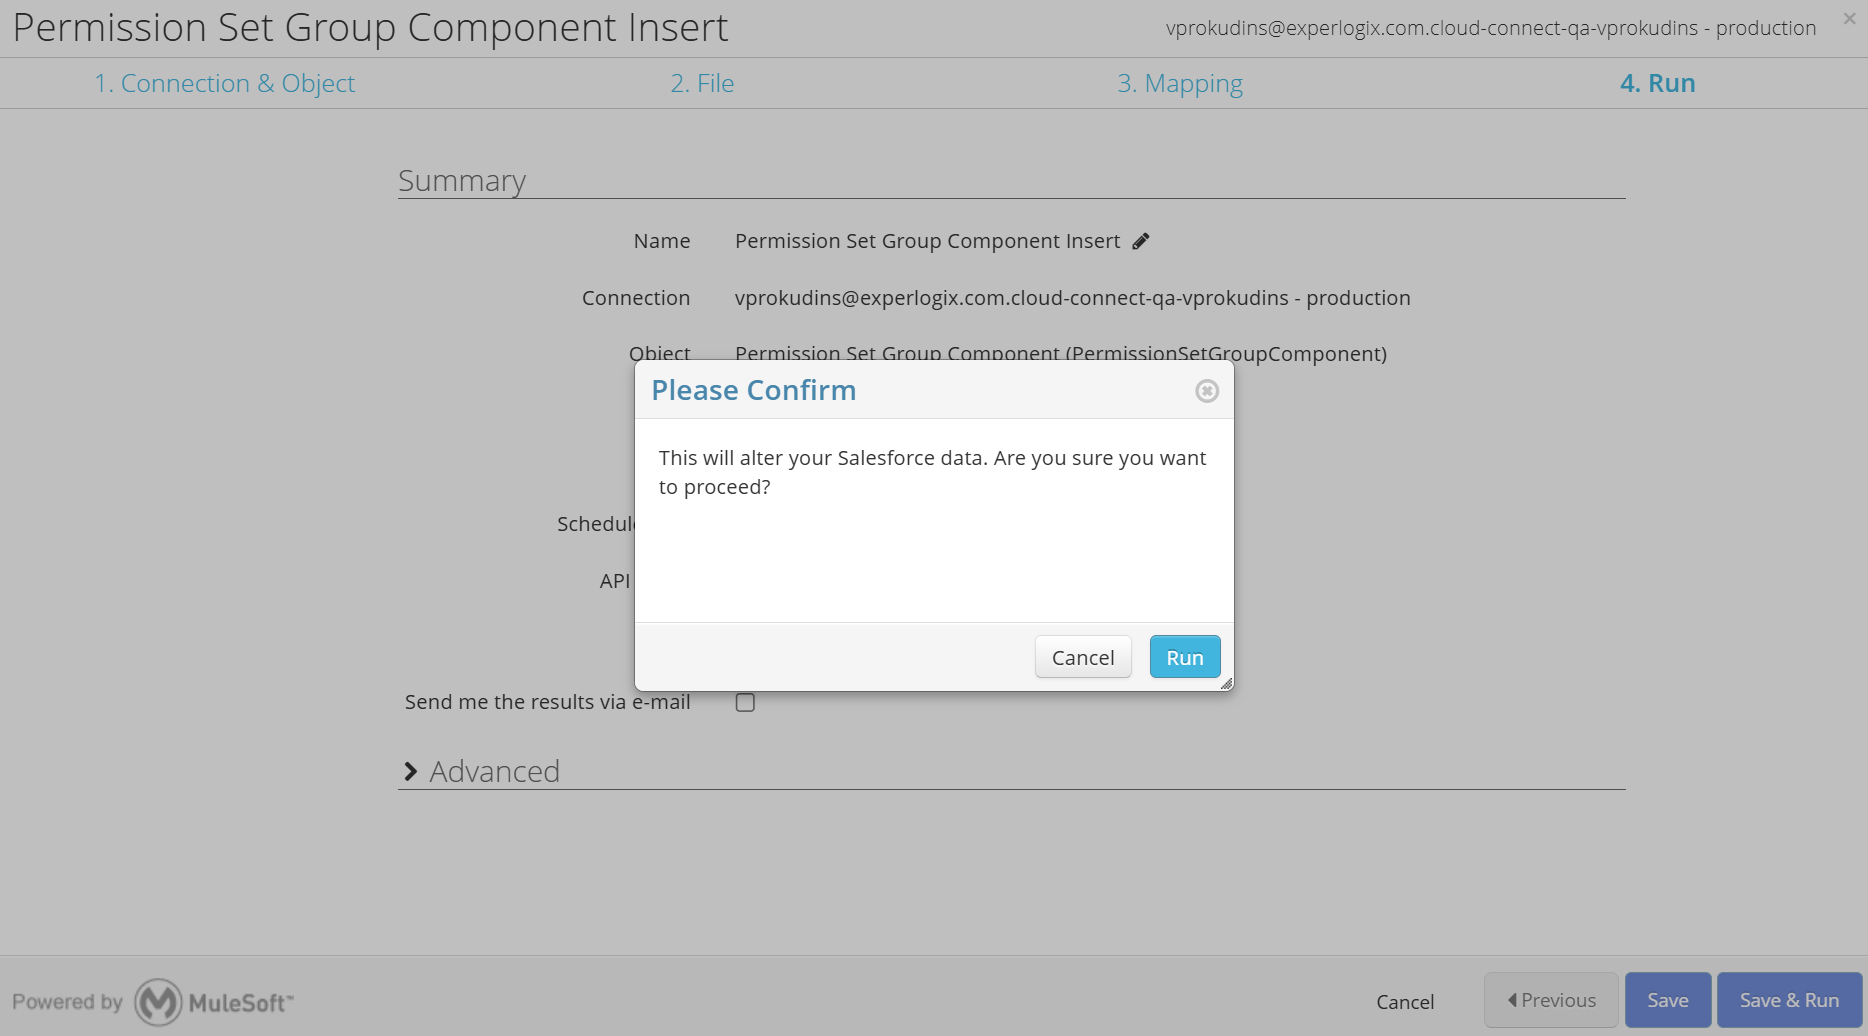This screenshot has width=1868, height=1036.
Task: Click the pencil edit icon beside task name
Action: (x=1141, y=241)
